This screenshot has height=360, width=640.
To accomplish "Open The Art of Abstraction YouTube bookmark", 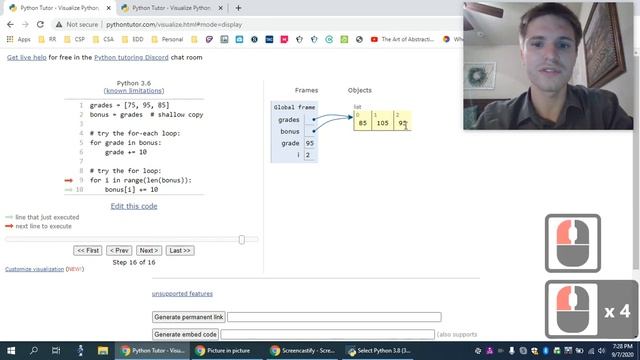I will (x=402, y=39).
